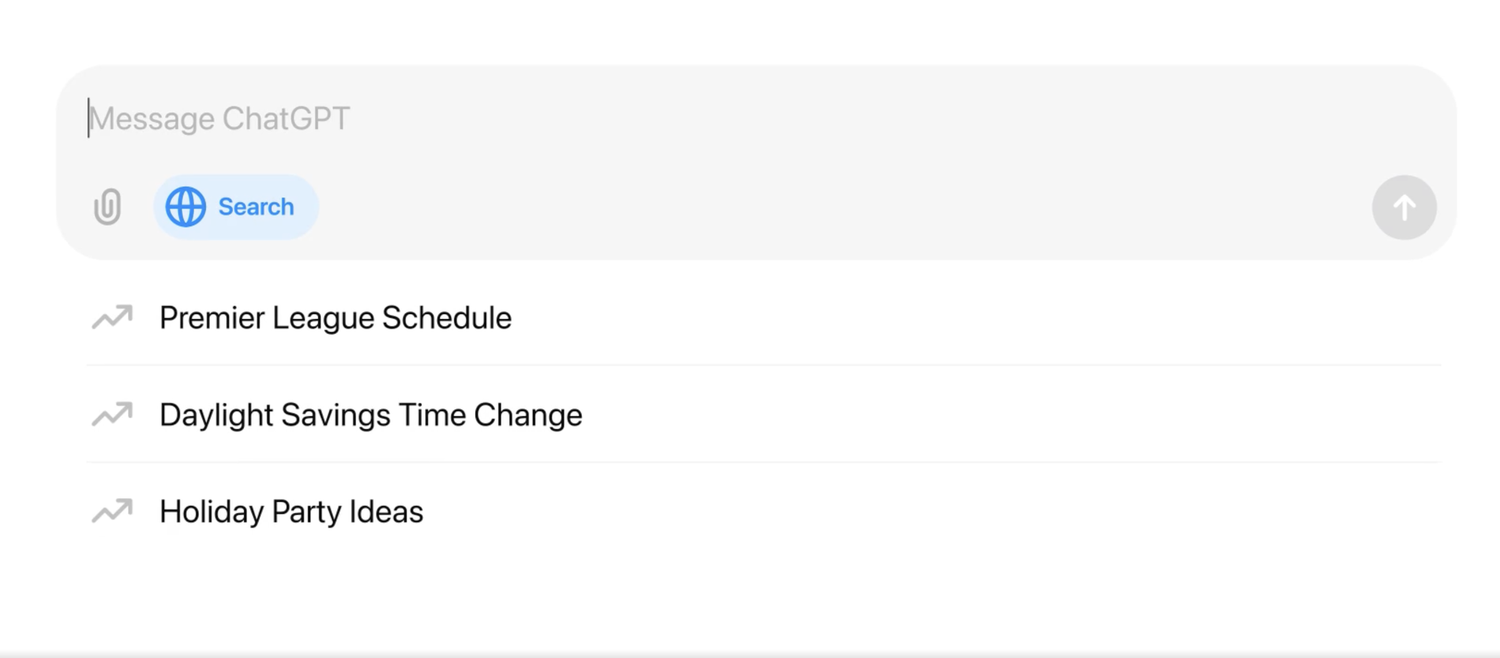Image resolution: width=1500 pixels, height=658 pixels.
Task: Place cursor at the blinking caret in composer
Action: click(x=89, y=118)
